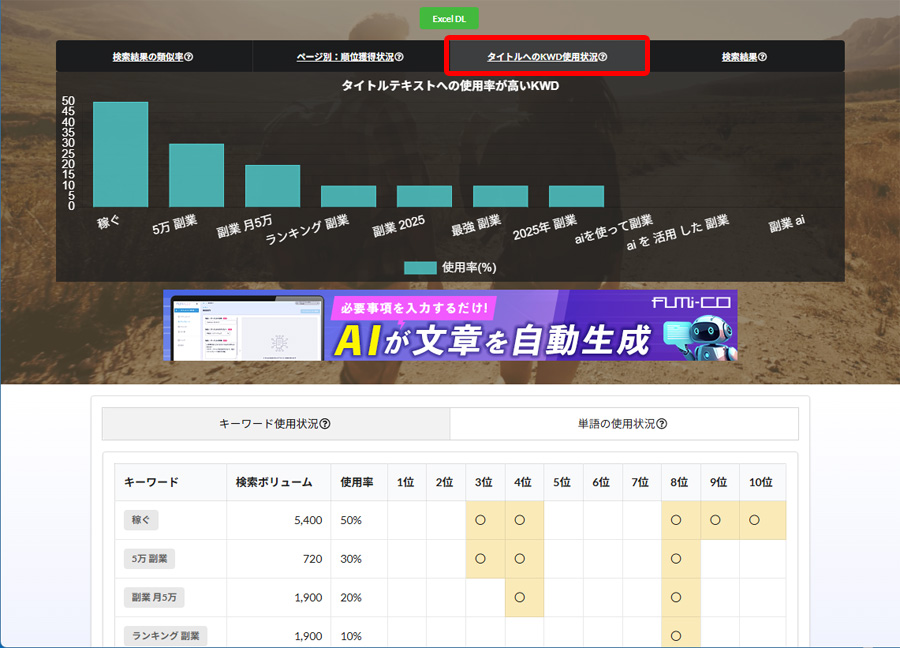Click help icon beside 検索結果 tab label
This screenshot has height=648, width=900.
click(x=763, y=57)
